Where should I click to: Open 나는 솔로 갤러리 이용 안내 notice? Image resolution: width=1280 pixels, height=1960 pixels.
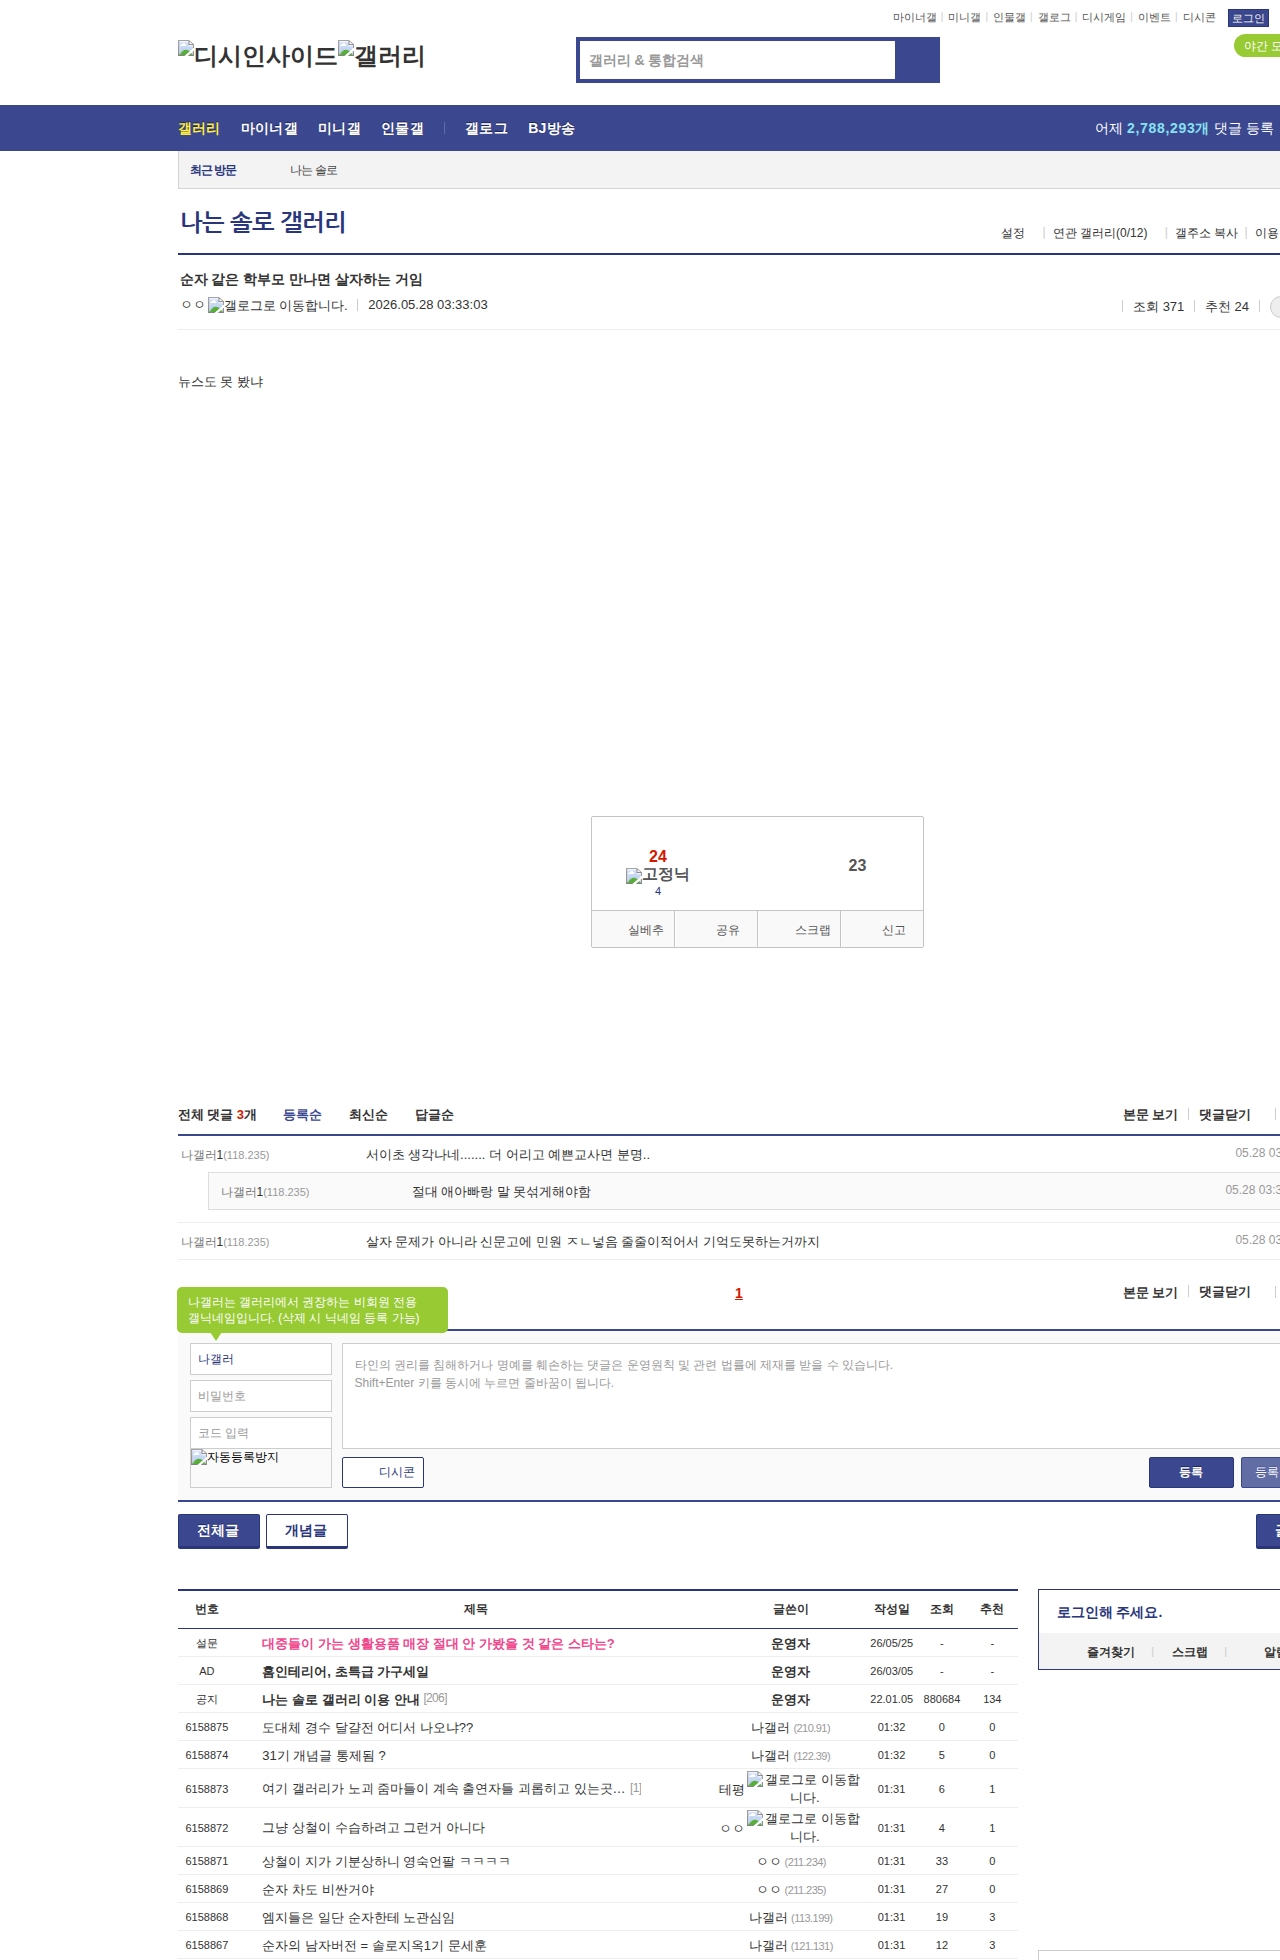[x=340, y=1699]
